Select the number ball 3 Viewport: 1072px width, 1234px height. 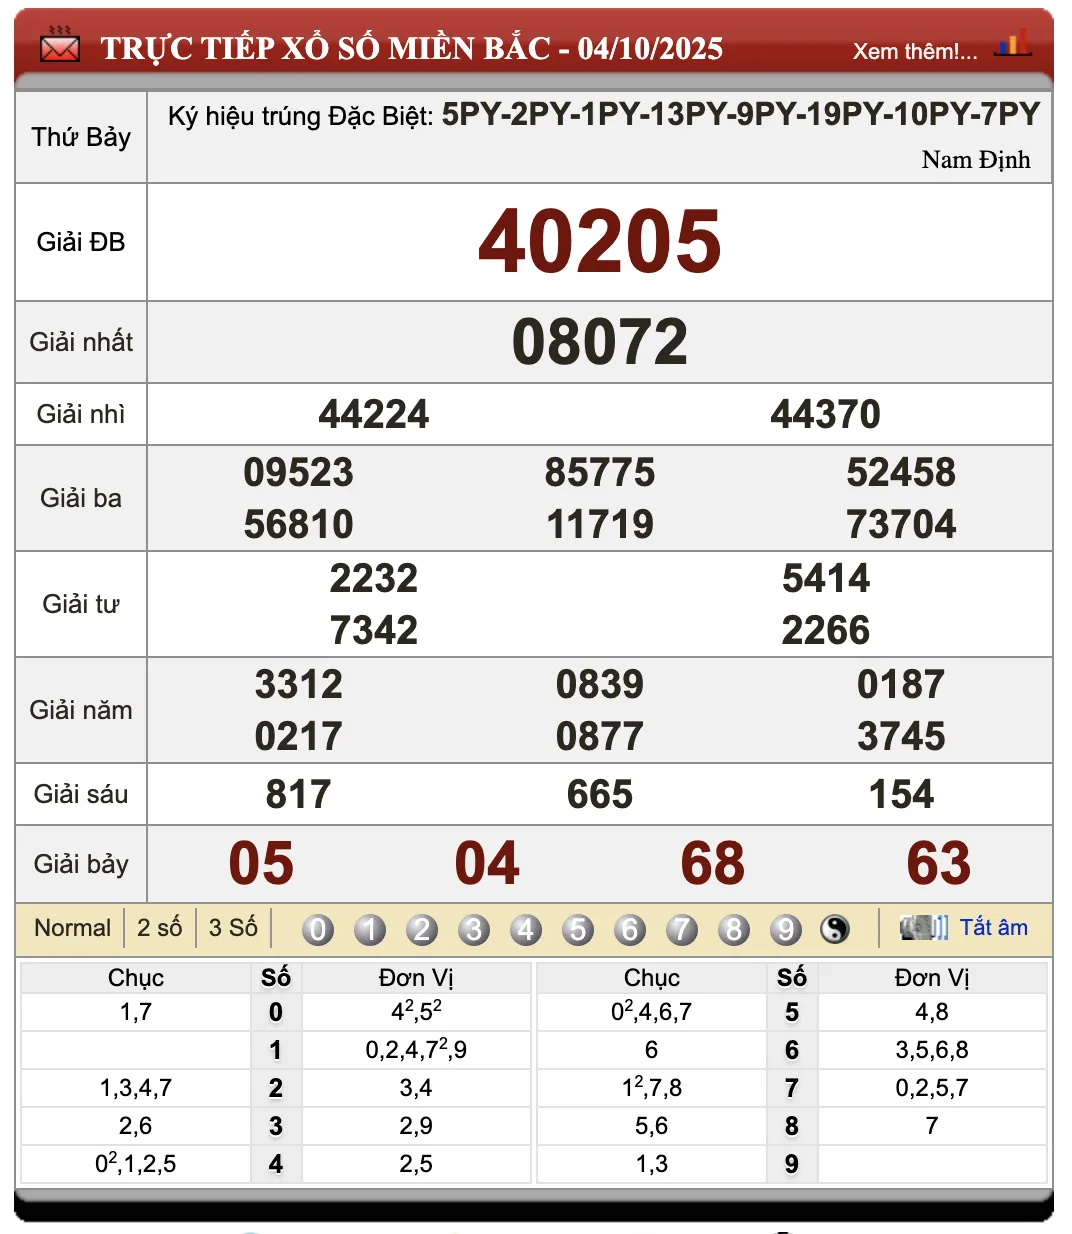[x=473, y=929]
